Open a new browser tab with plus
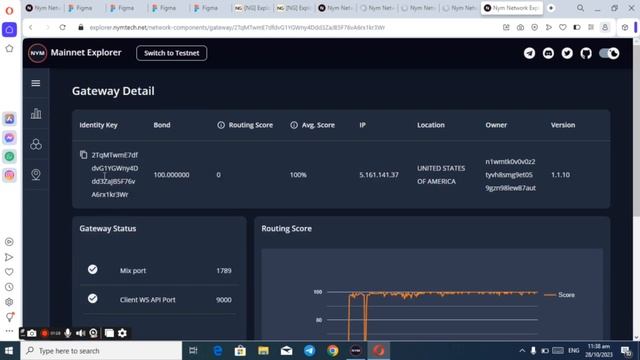640x360 pixels. click(551, 8)
